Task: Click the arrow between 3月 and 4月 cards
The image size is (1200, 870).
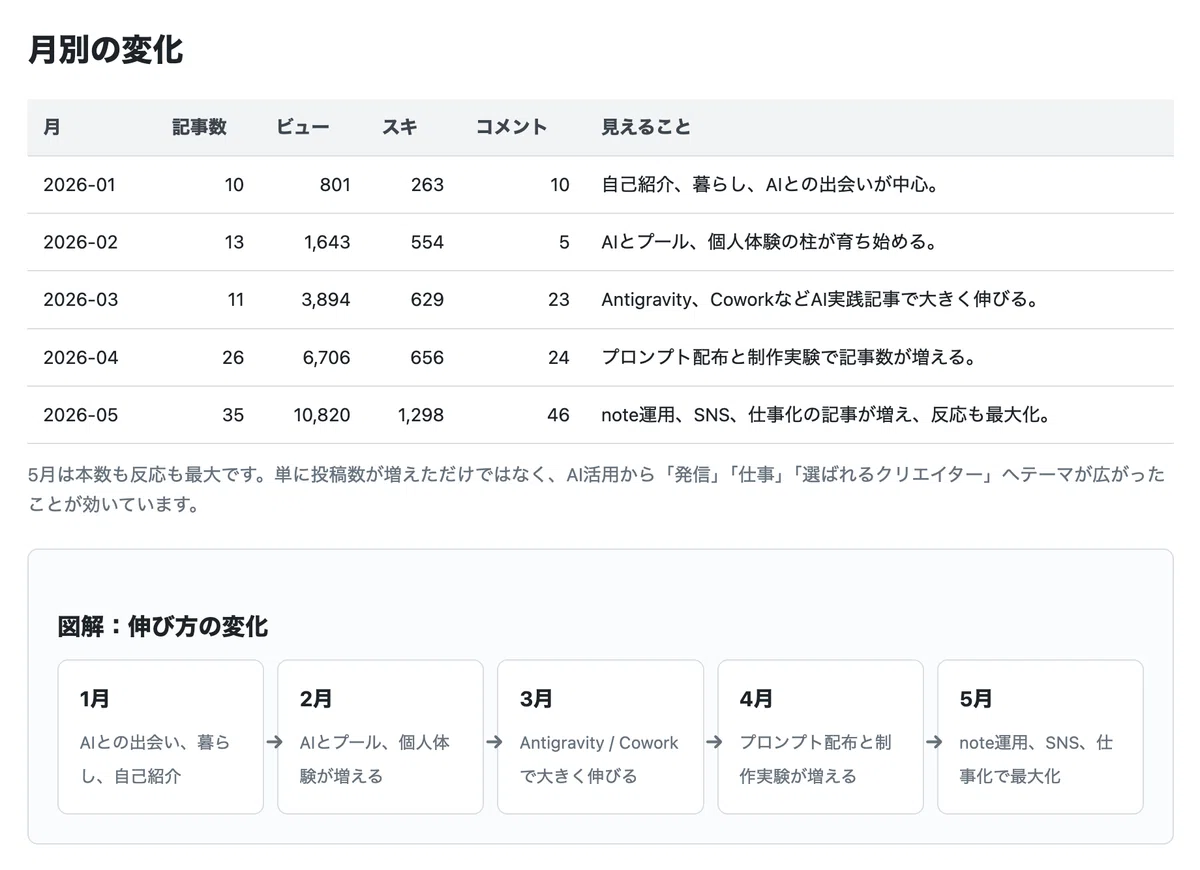Action: 714,742
